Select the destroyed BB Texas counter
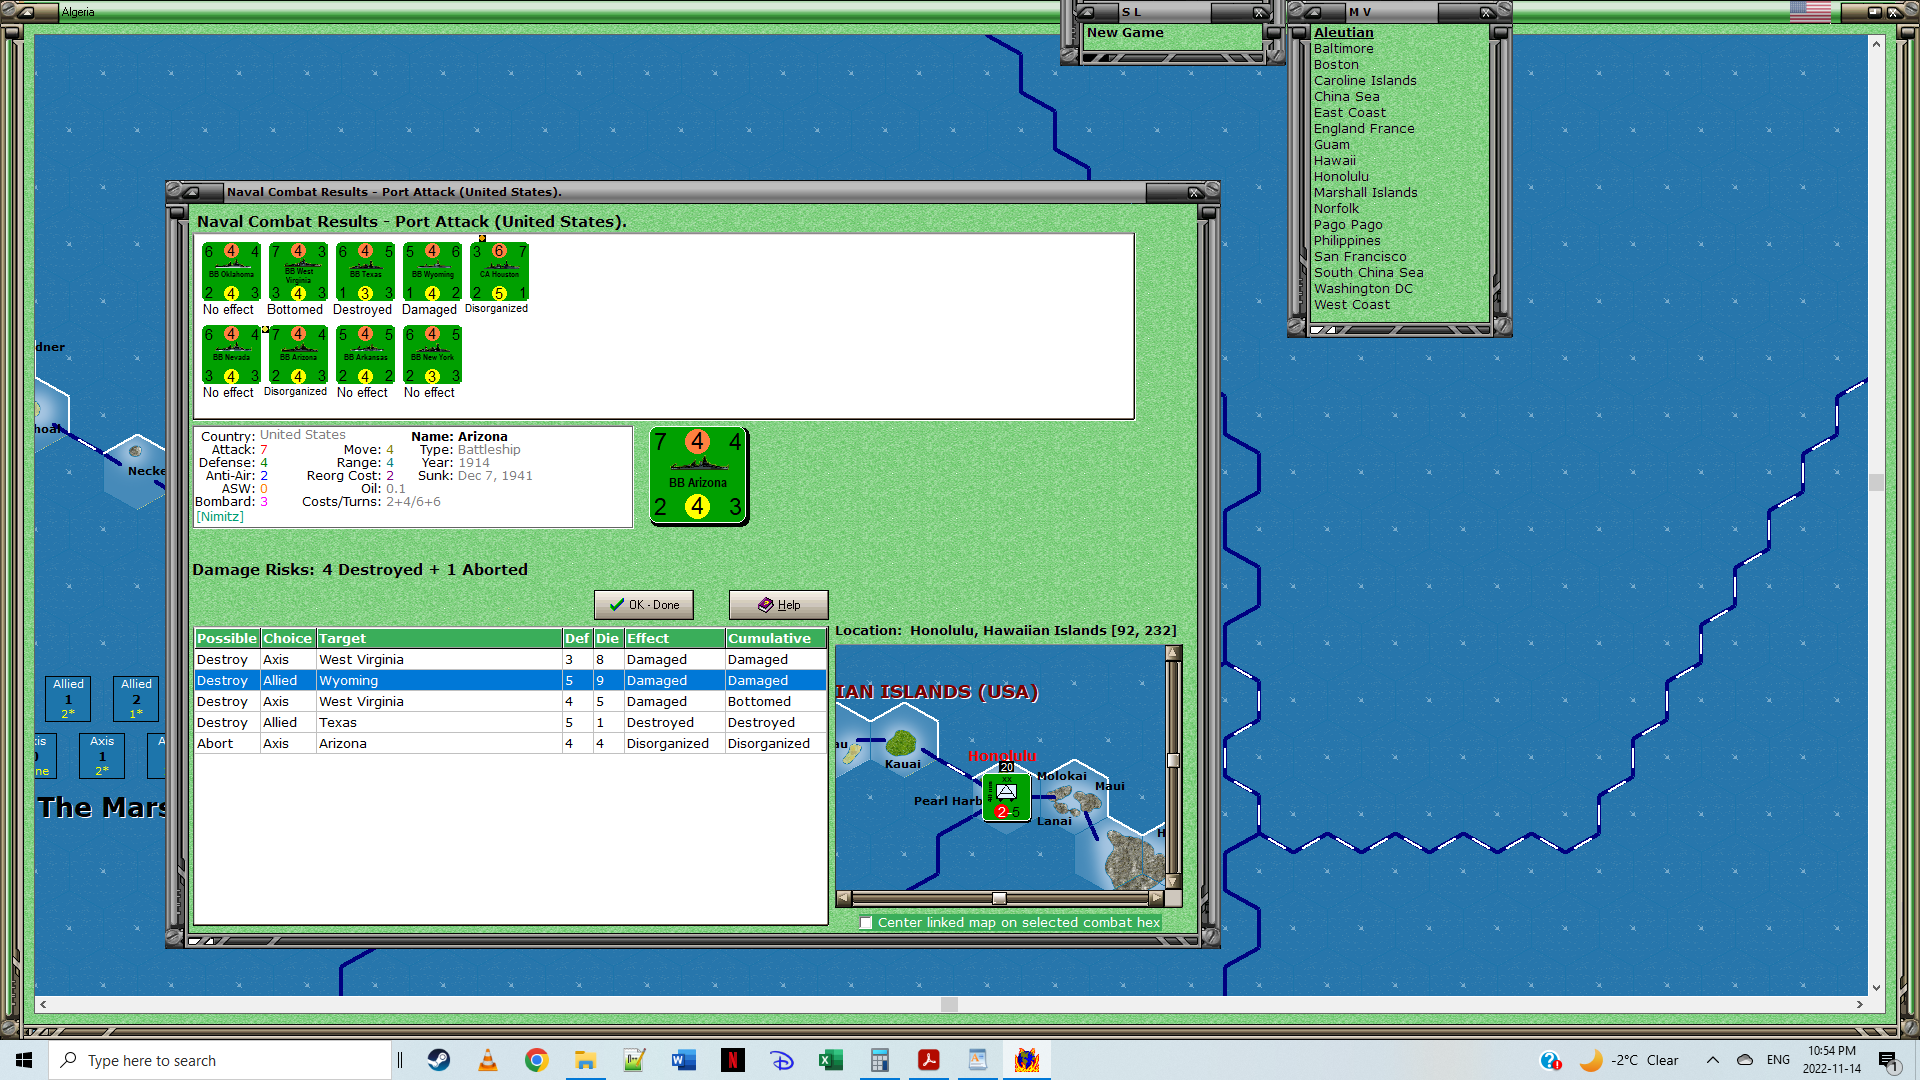The image size is (1920, 1080). [x=365, y=271]
